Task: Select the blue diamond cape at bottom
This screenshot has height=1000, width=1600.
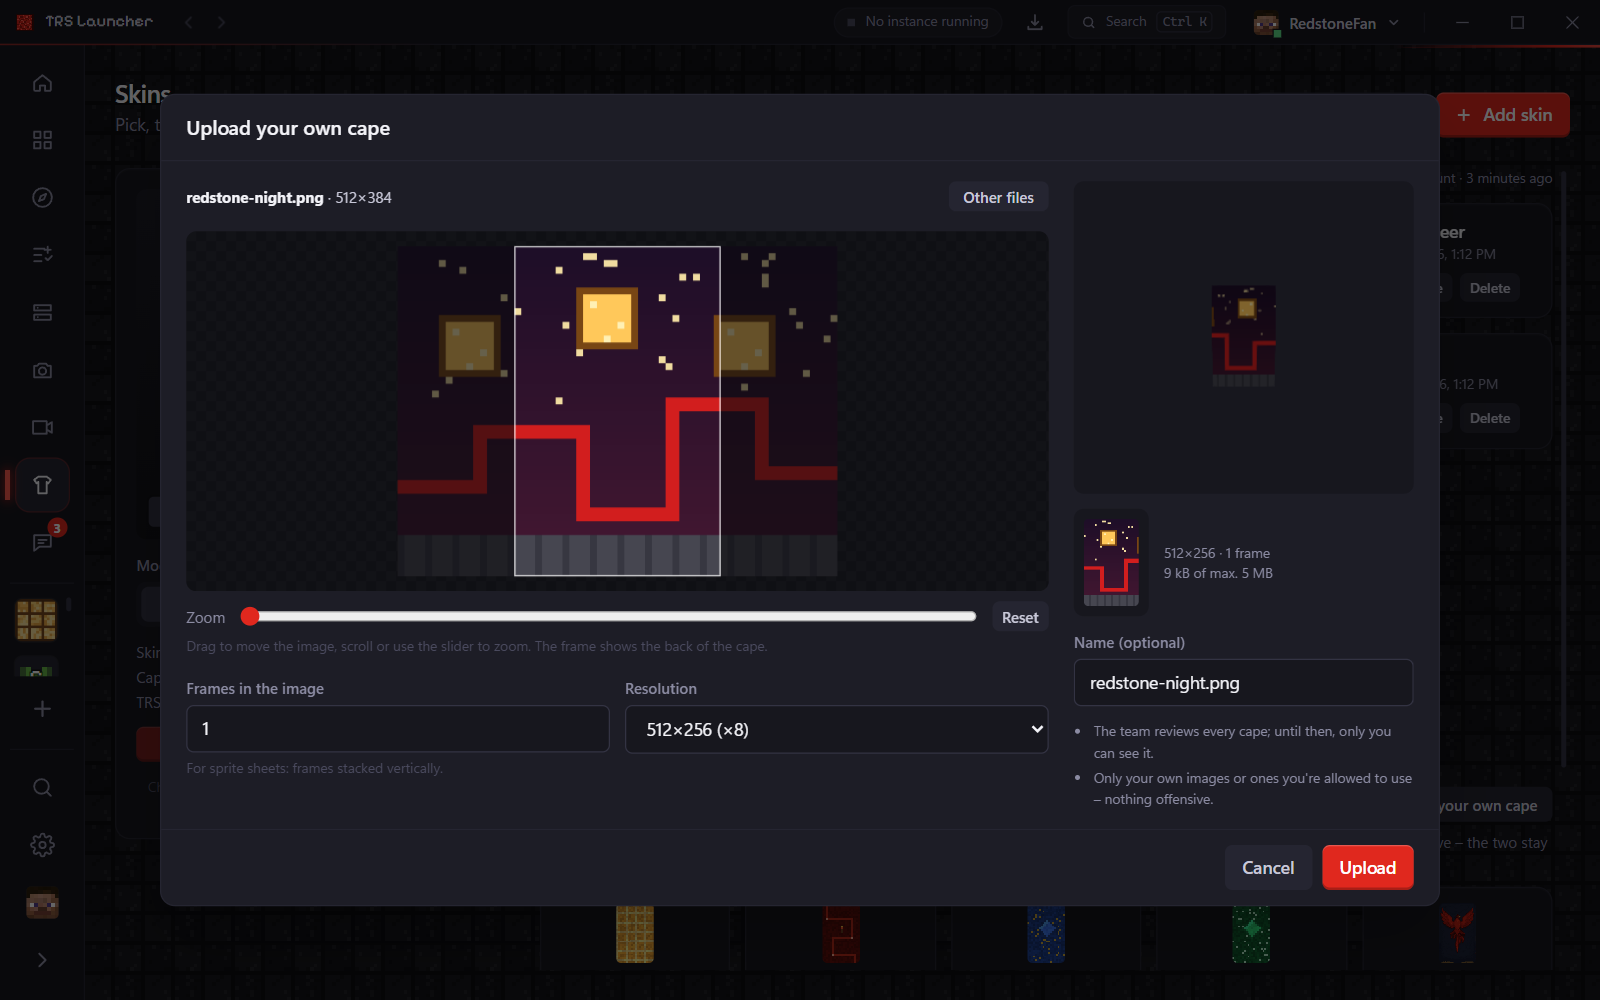Action: click(x=1046, y=934)
